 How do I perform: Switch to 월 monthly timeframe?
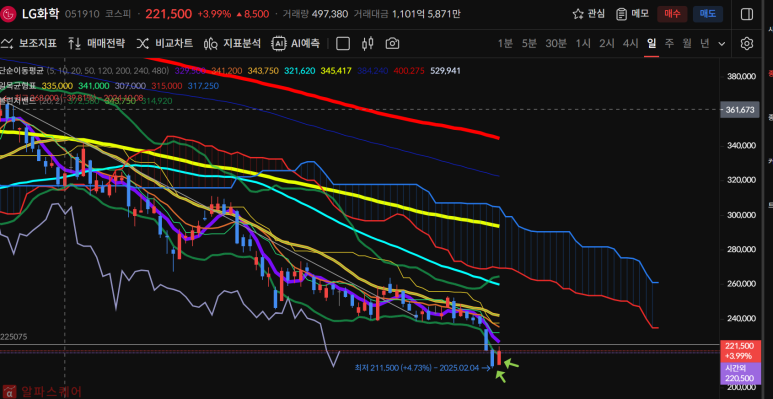pos(687,43)
